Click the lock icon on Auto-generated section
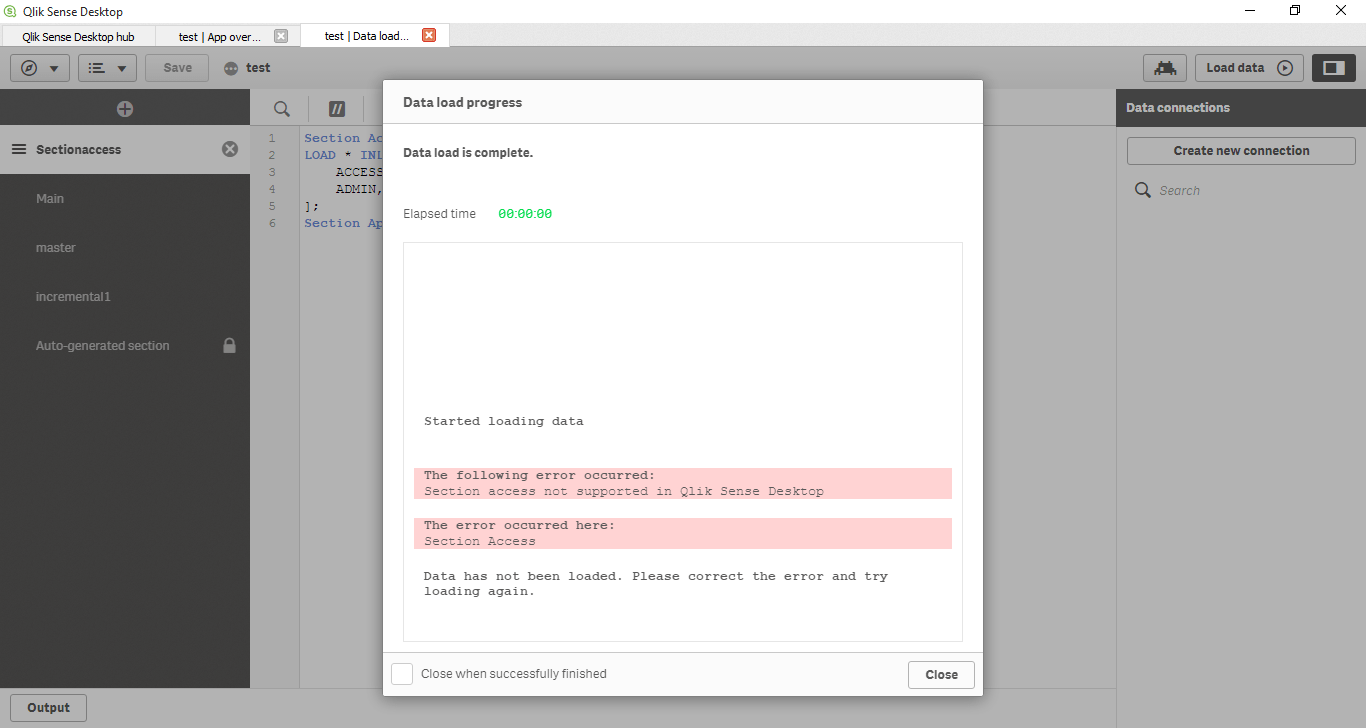This screenshot has width=1366, height=728. (229, 345)
